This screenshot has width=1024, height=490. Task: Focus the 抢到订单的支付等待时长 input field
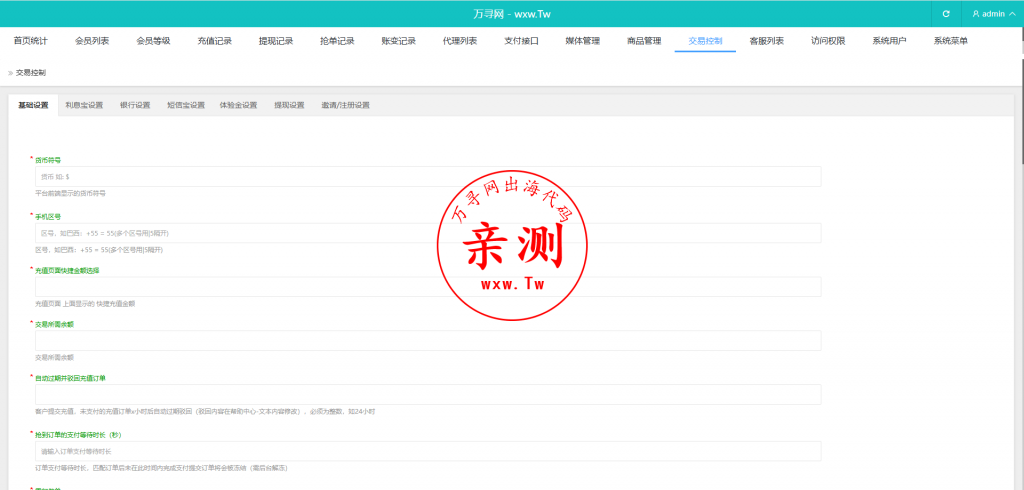pos(428,451)
